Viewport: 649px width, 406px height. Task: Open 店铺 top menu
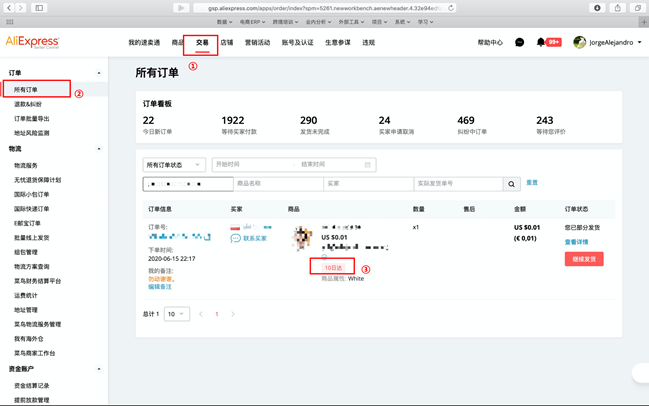pos(227,42)
